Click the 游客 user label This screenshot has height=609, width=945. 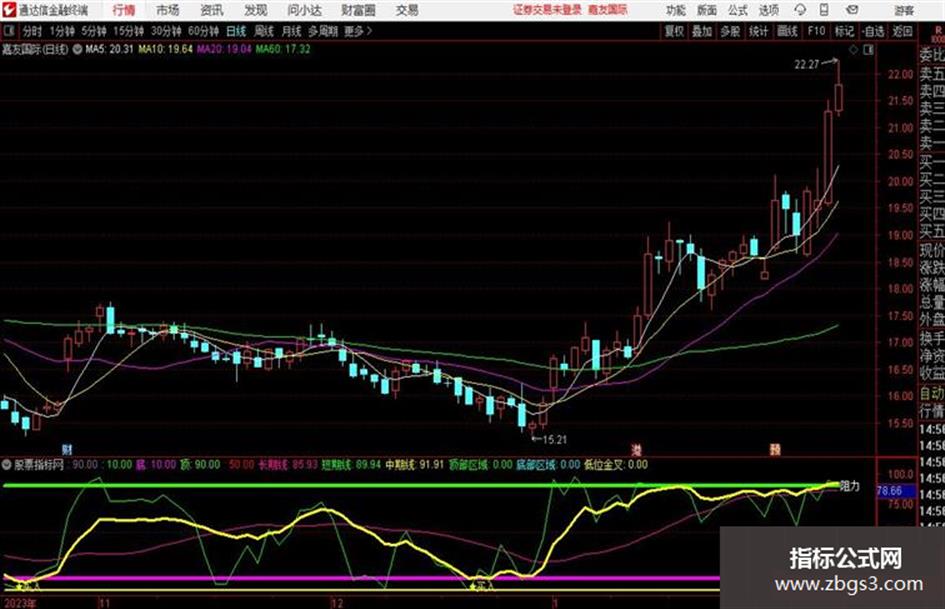[x=903, y=10]
